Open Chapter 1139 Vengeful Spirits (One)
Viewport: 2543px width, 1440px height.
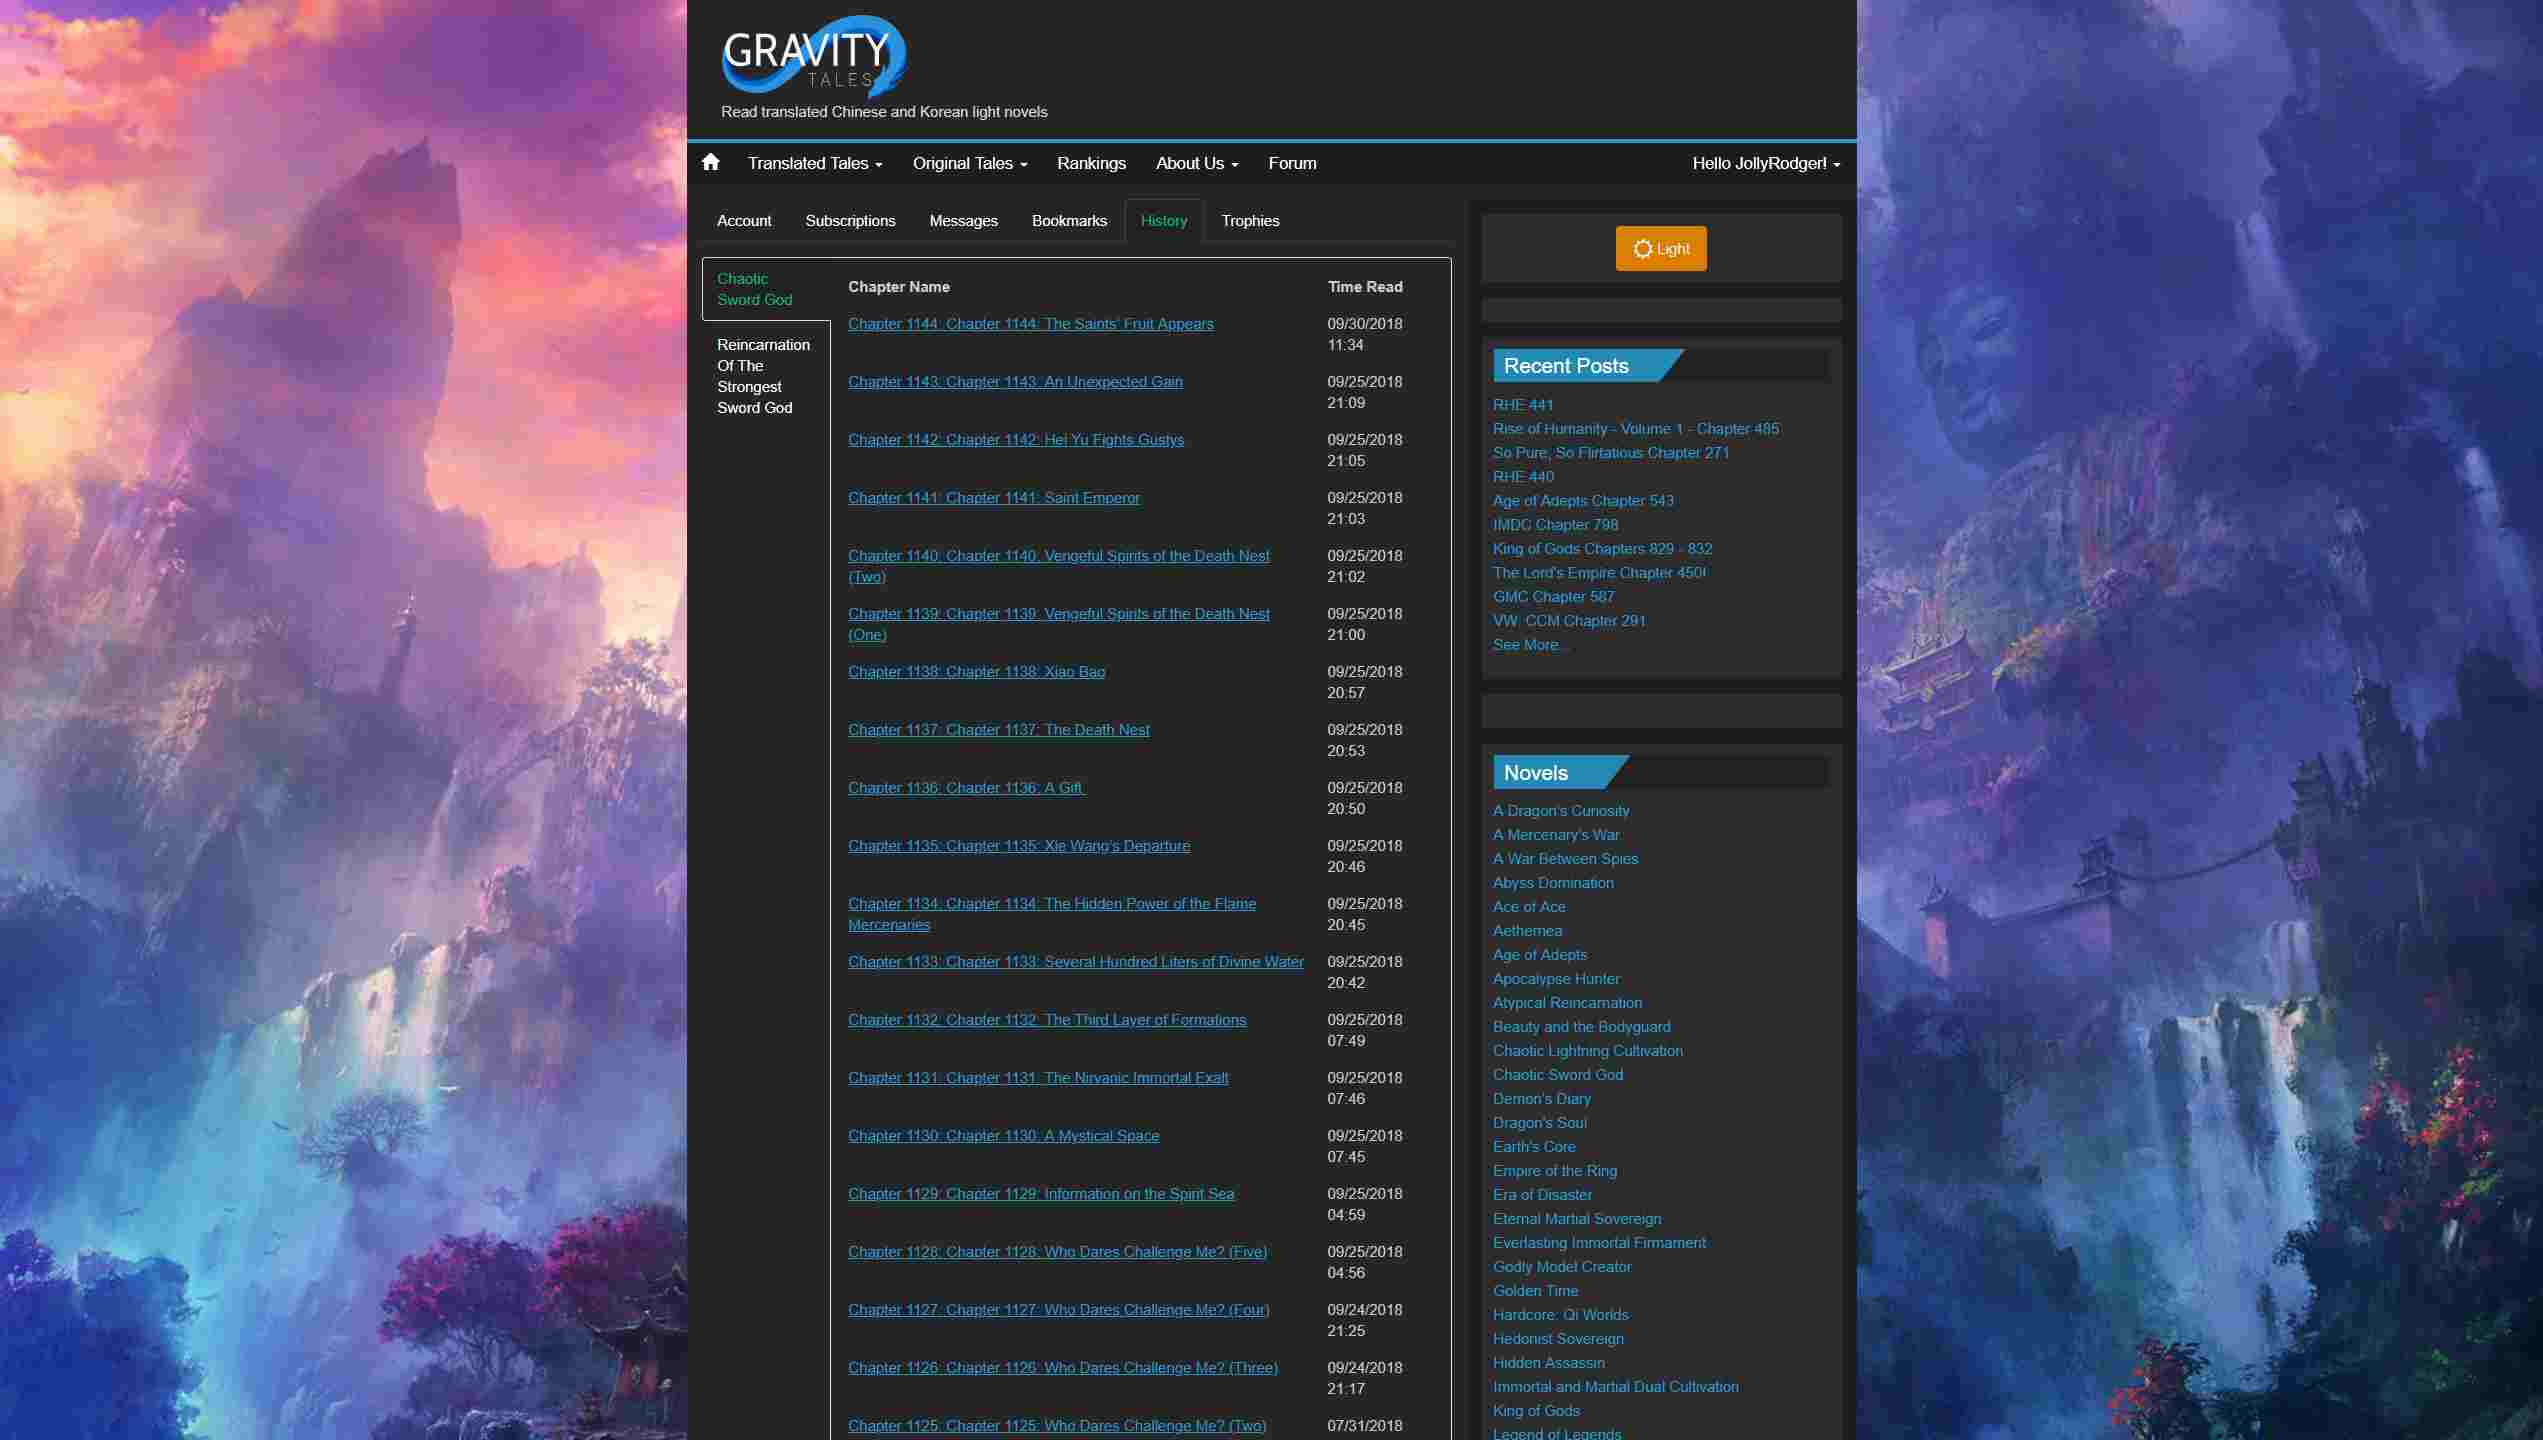(x=1058, y=624)
